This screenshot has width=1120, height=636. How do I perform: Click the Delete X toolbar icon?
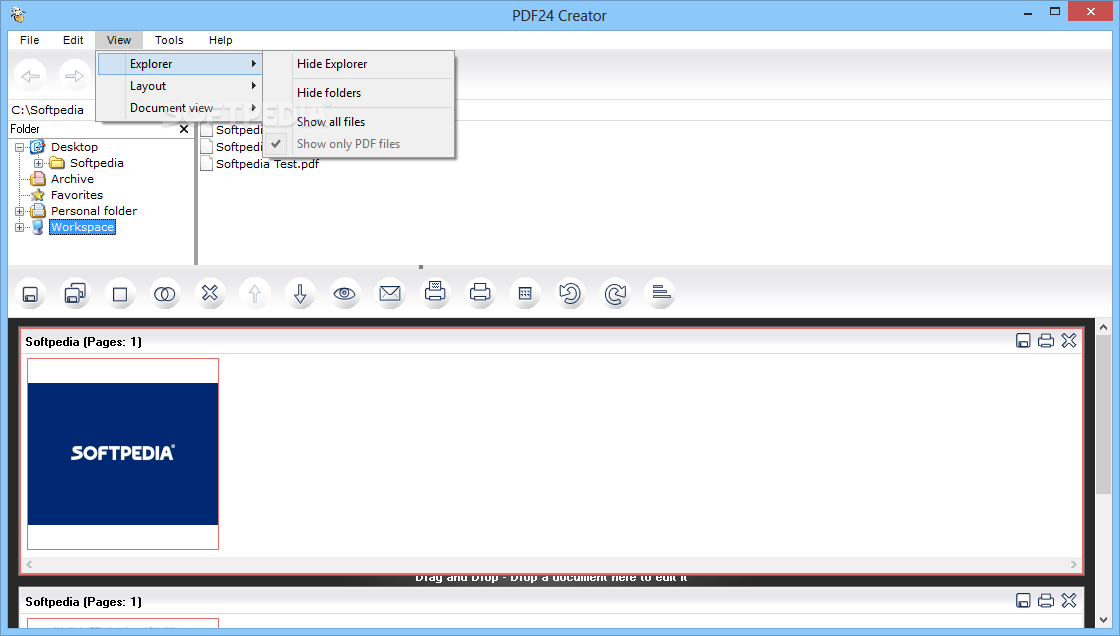tap(210, 294)
